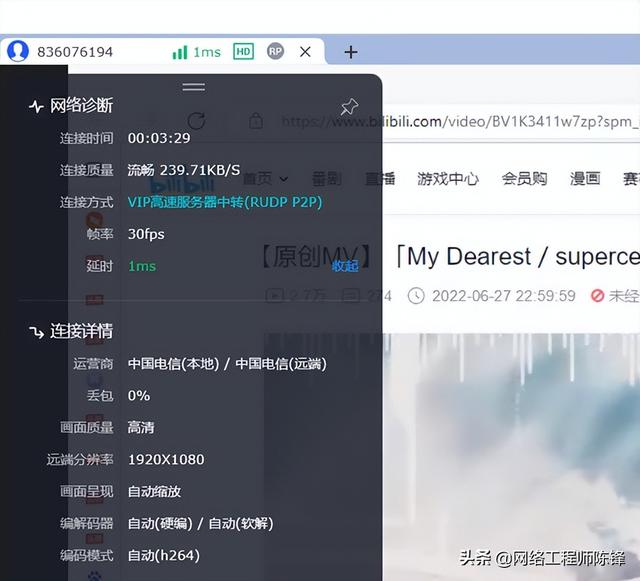Click the VIP高速服务器中转 connection link
The image size is (640, 581).
[x=225, y=202]
